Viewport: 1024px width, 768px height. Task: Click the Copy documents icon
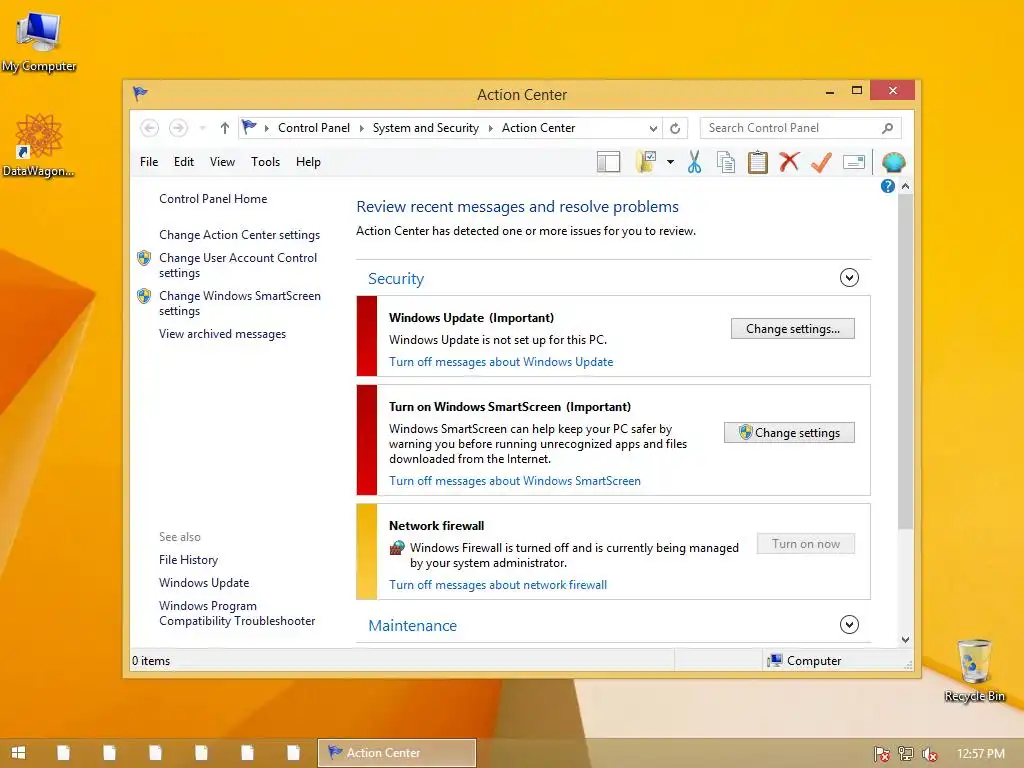726,162
